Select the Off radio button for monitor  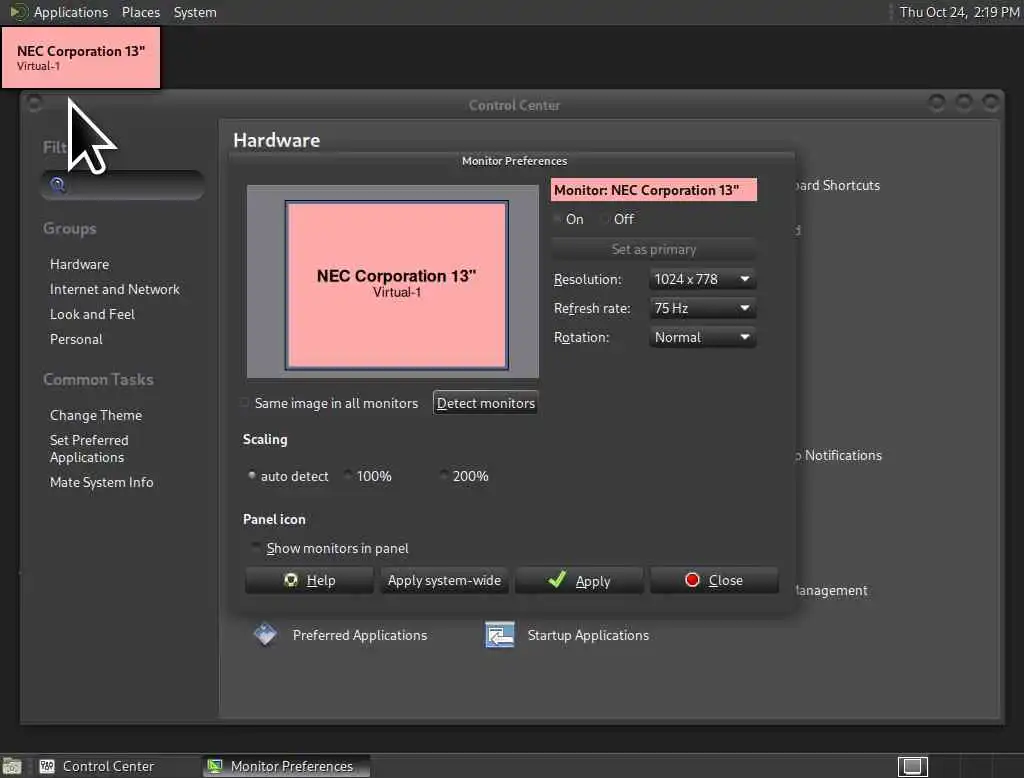click(605, 219)
